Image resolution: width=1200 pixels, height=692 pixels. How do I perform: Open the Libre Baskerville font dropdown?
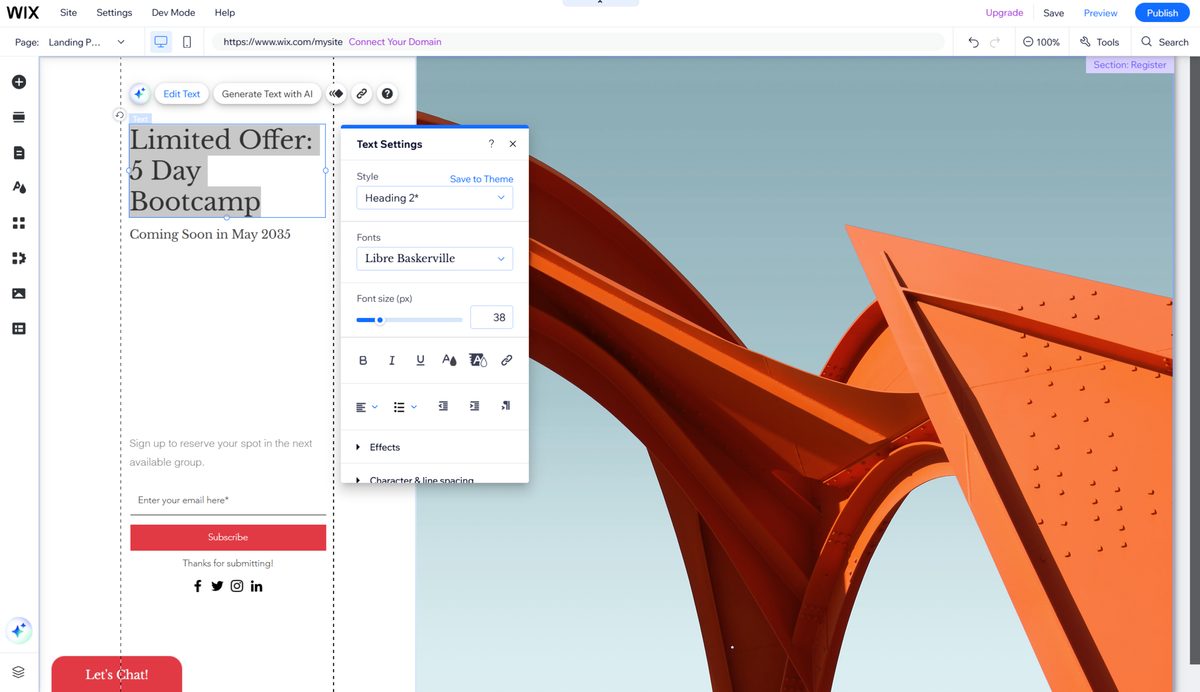tap(434, 258)
